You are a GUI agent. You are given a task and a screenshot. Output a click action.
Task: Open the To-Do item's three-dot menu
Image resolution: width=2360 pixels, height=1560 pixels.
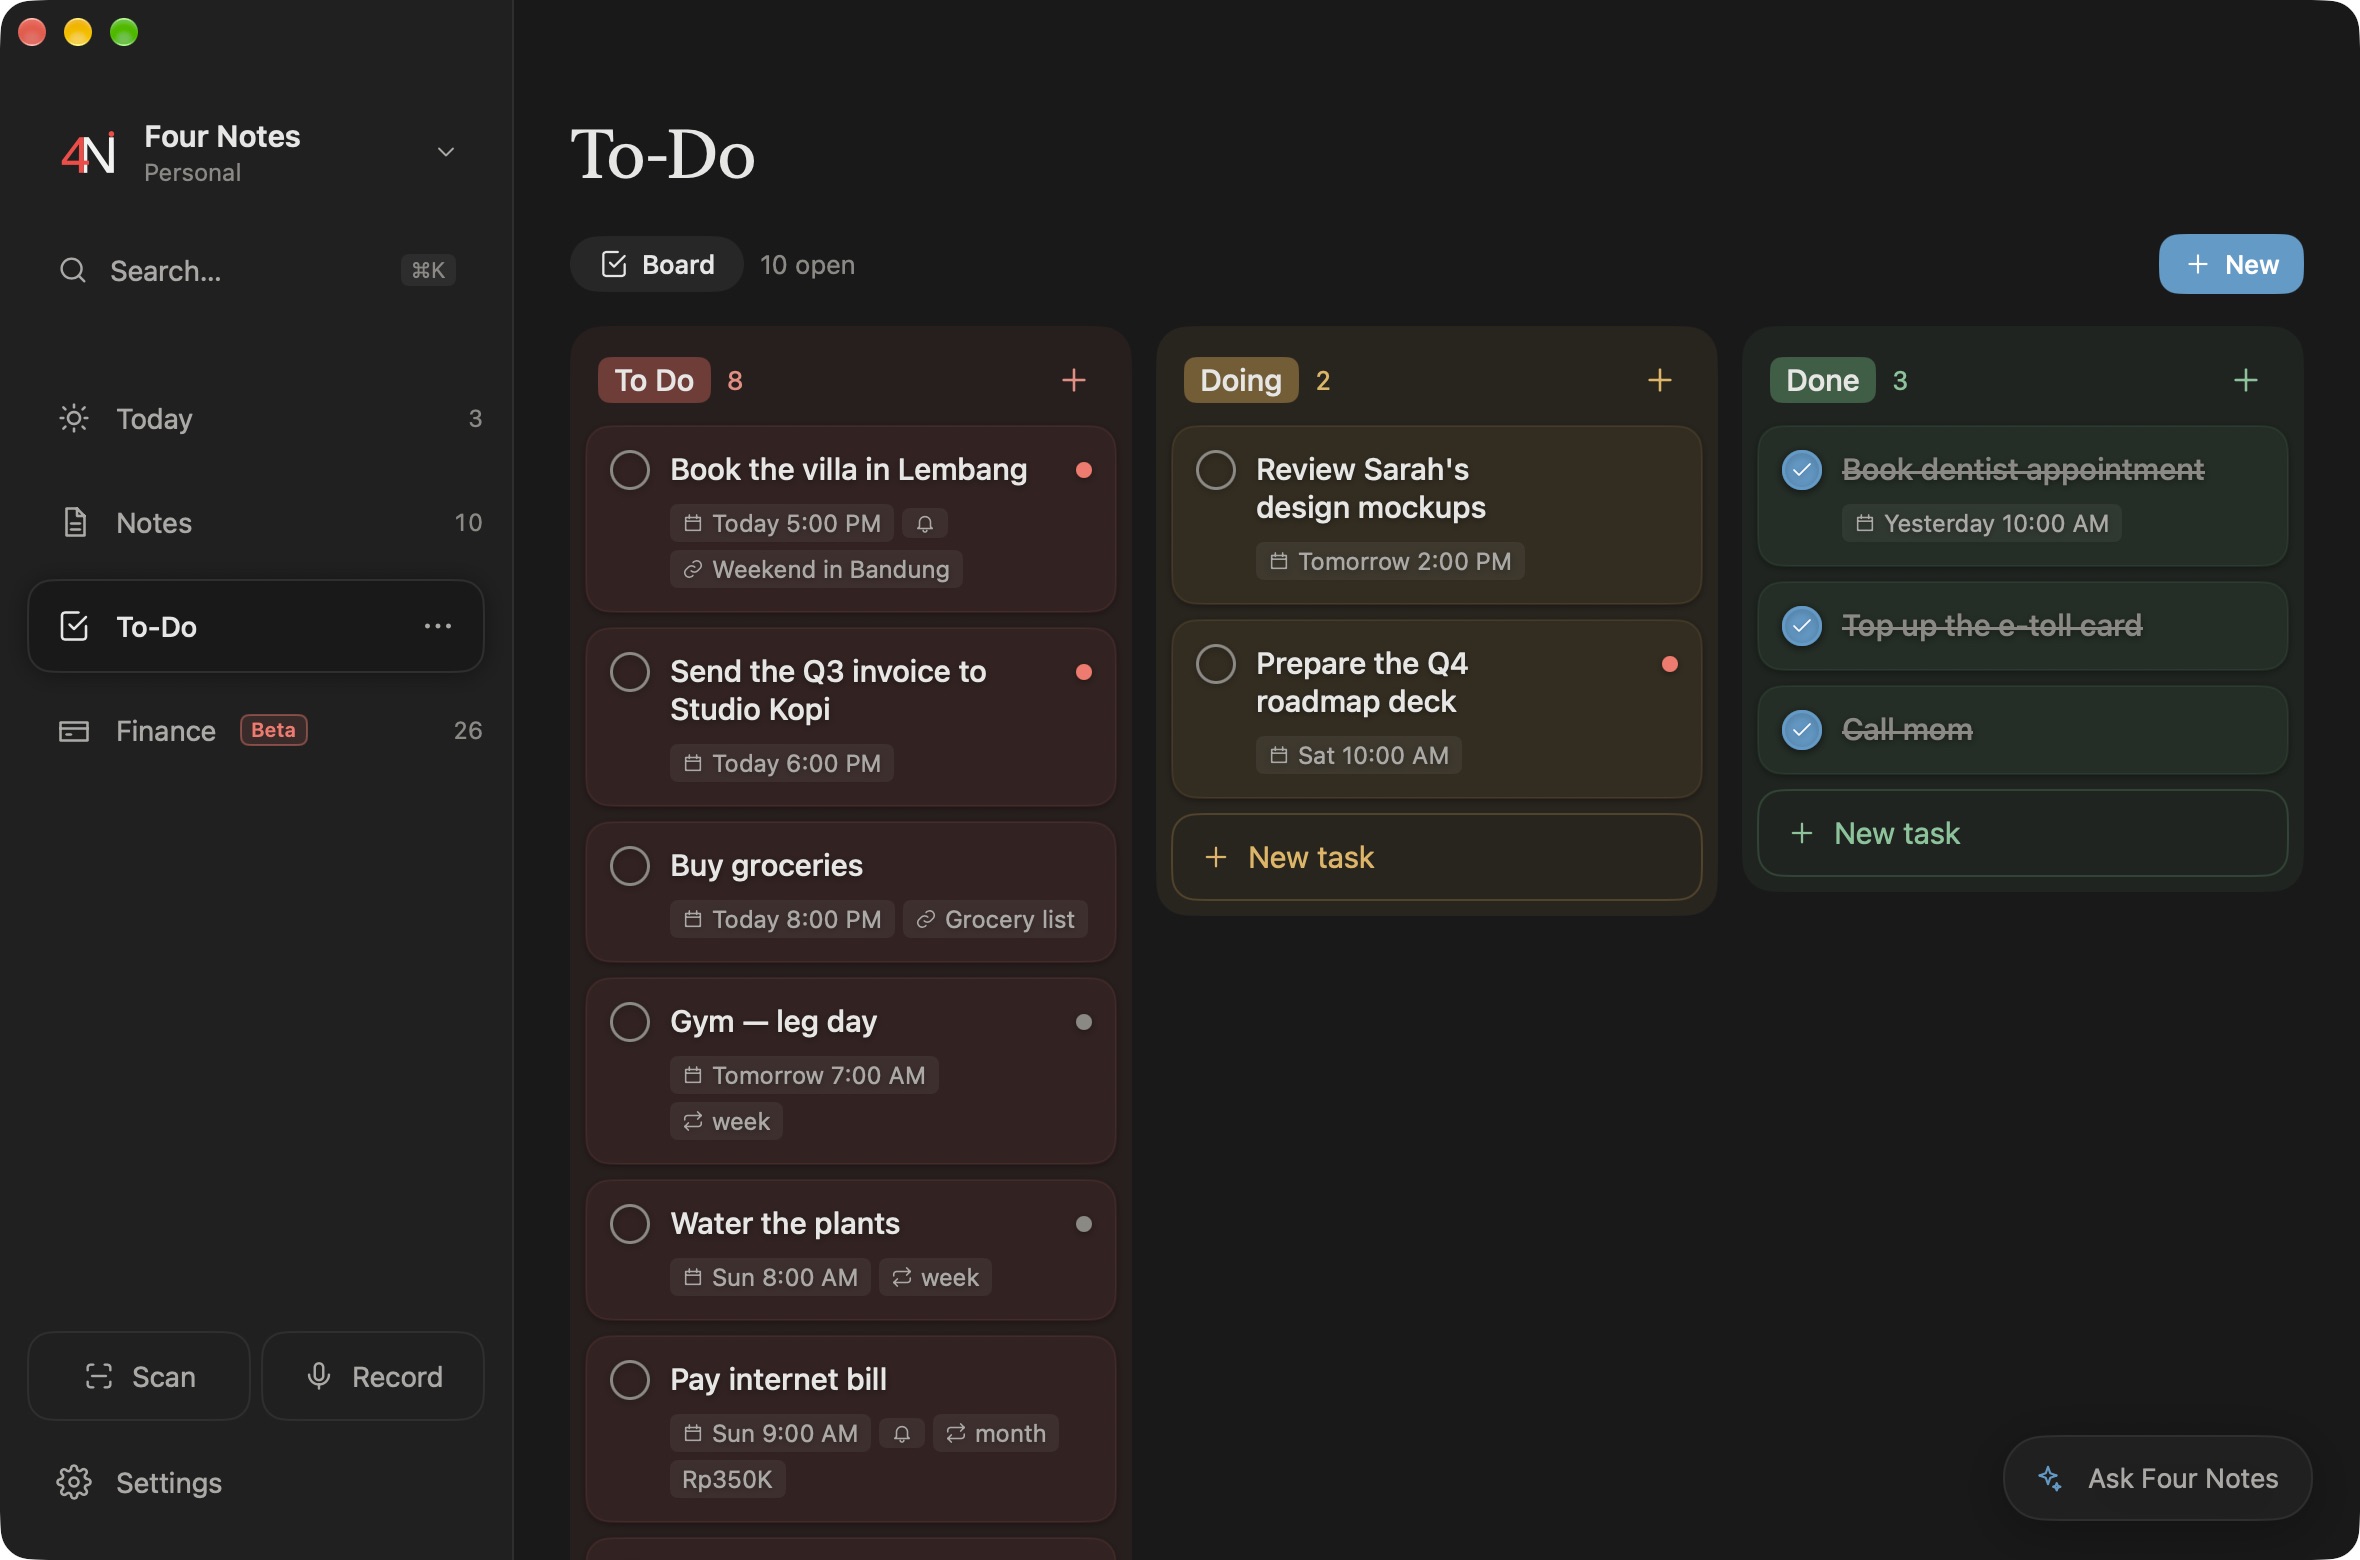click(x=438, y=626)
